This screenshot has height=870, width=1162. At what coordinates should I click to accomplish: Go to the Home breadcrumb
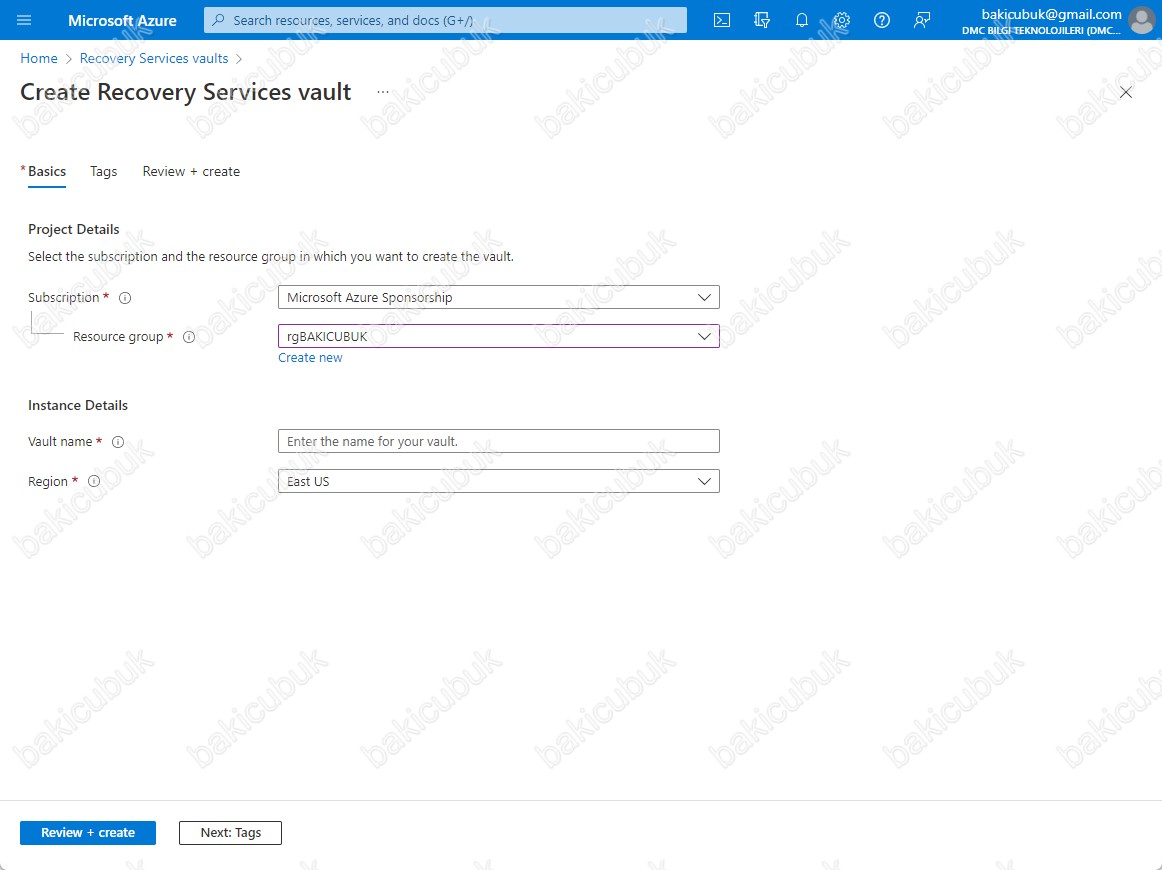pos(39,59)
